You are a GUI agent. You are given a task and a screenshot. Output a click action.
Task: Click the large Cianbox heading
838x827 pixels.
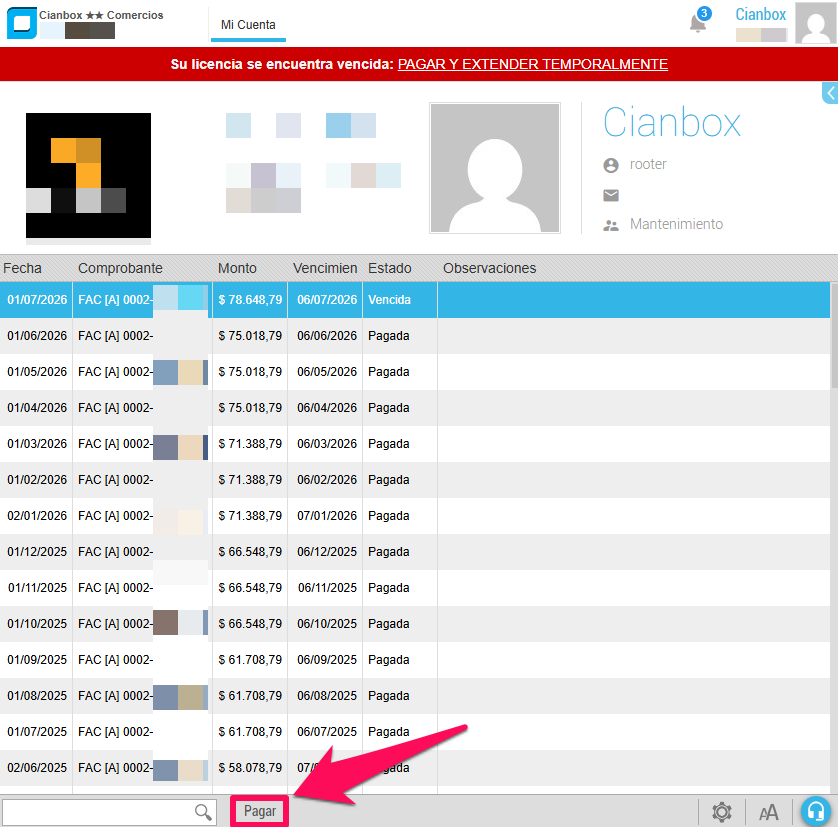pos(672,122)
